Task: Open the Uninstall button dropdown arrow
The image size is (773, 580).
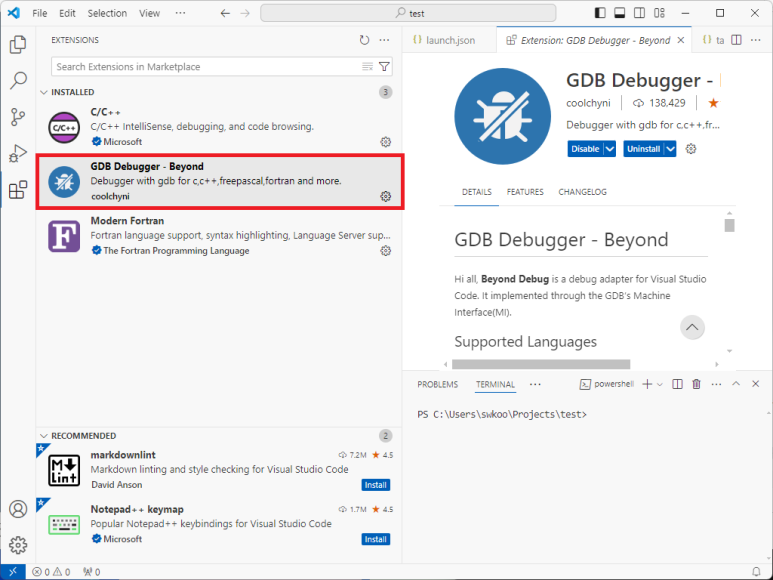Action: (x=670, y=149)
